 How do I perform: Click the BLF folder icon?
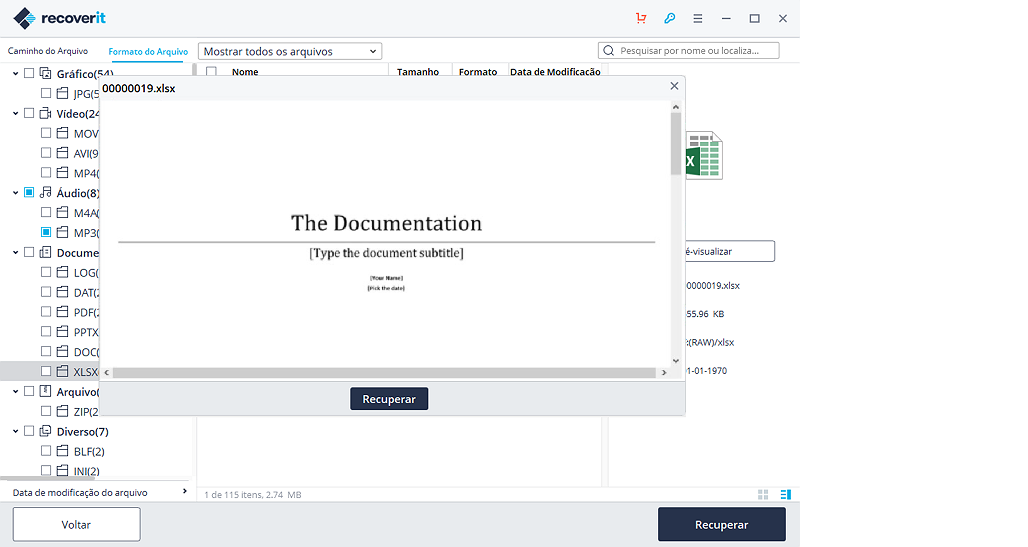click(62, 451)
